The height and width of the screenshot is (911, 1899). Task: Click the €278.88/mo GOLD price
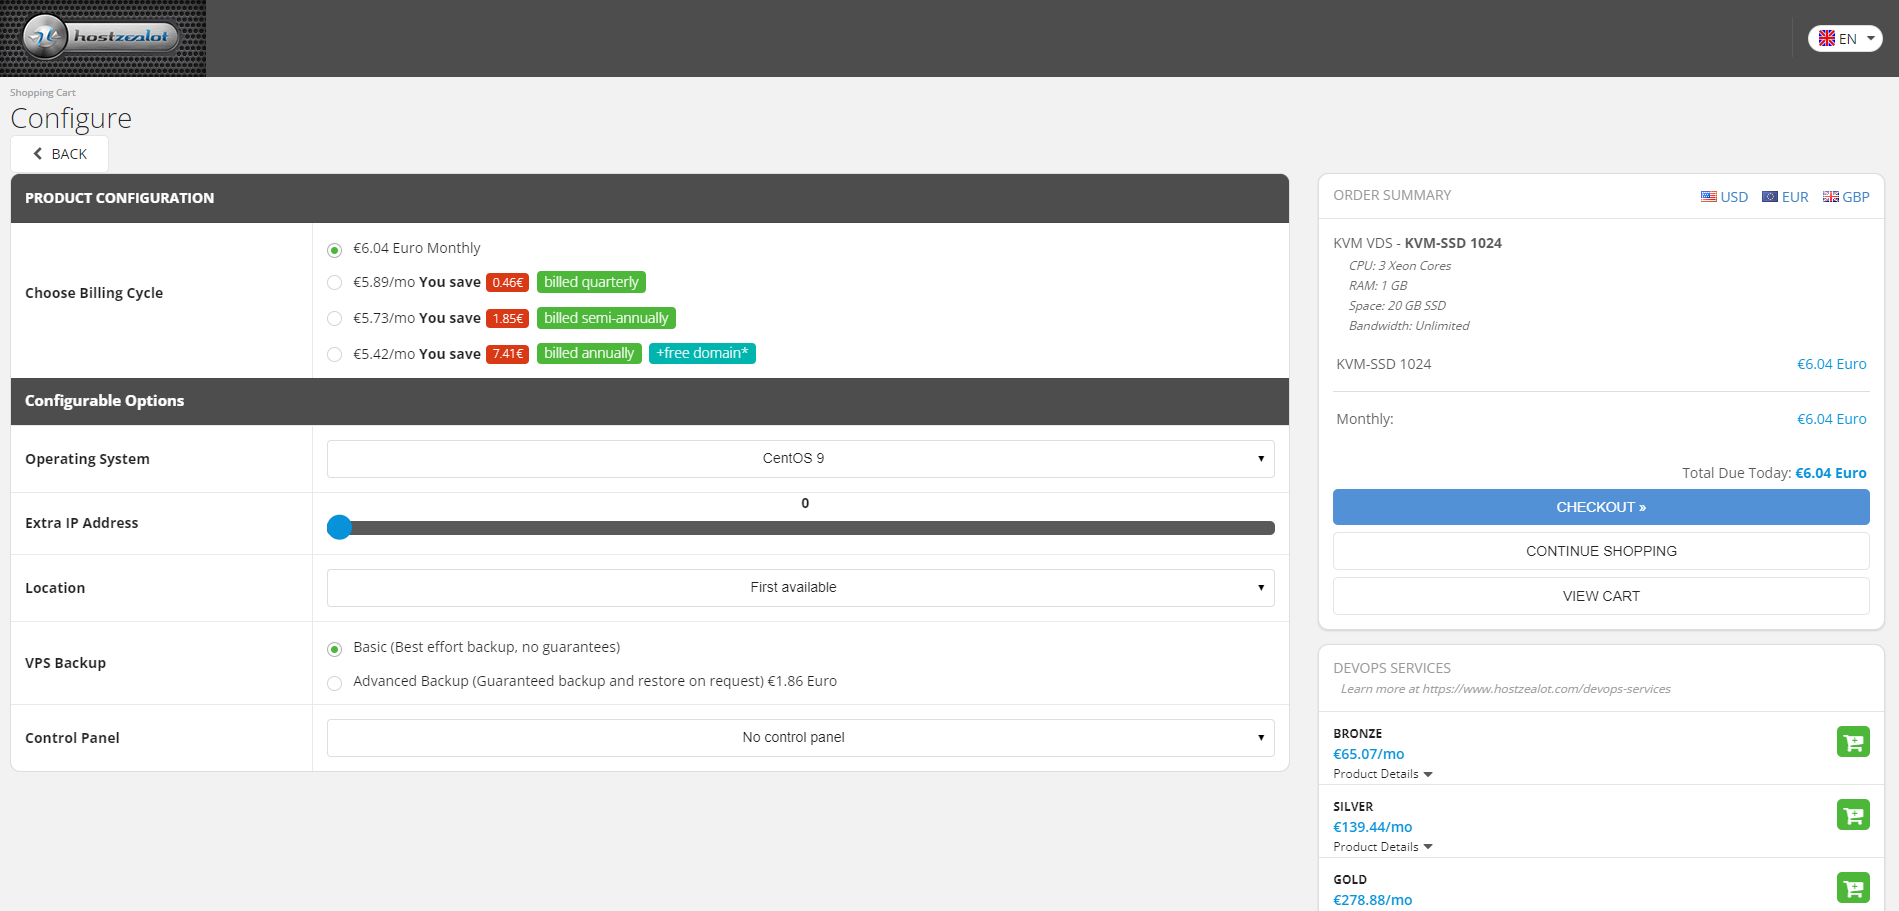(x=1372, y=900)
